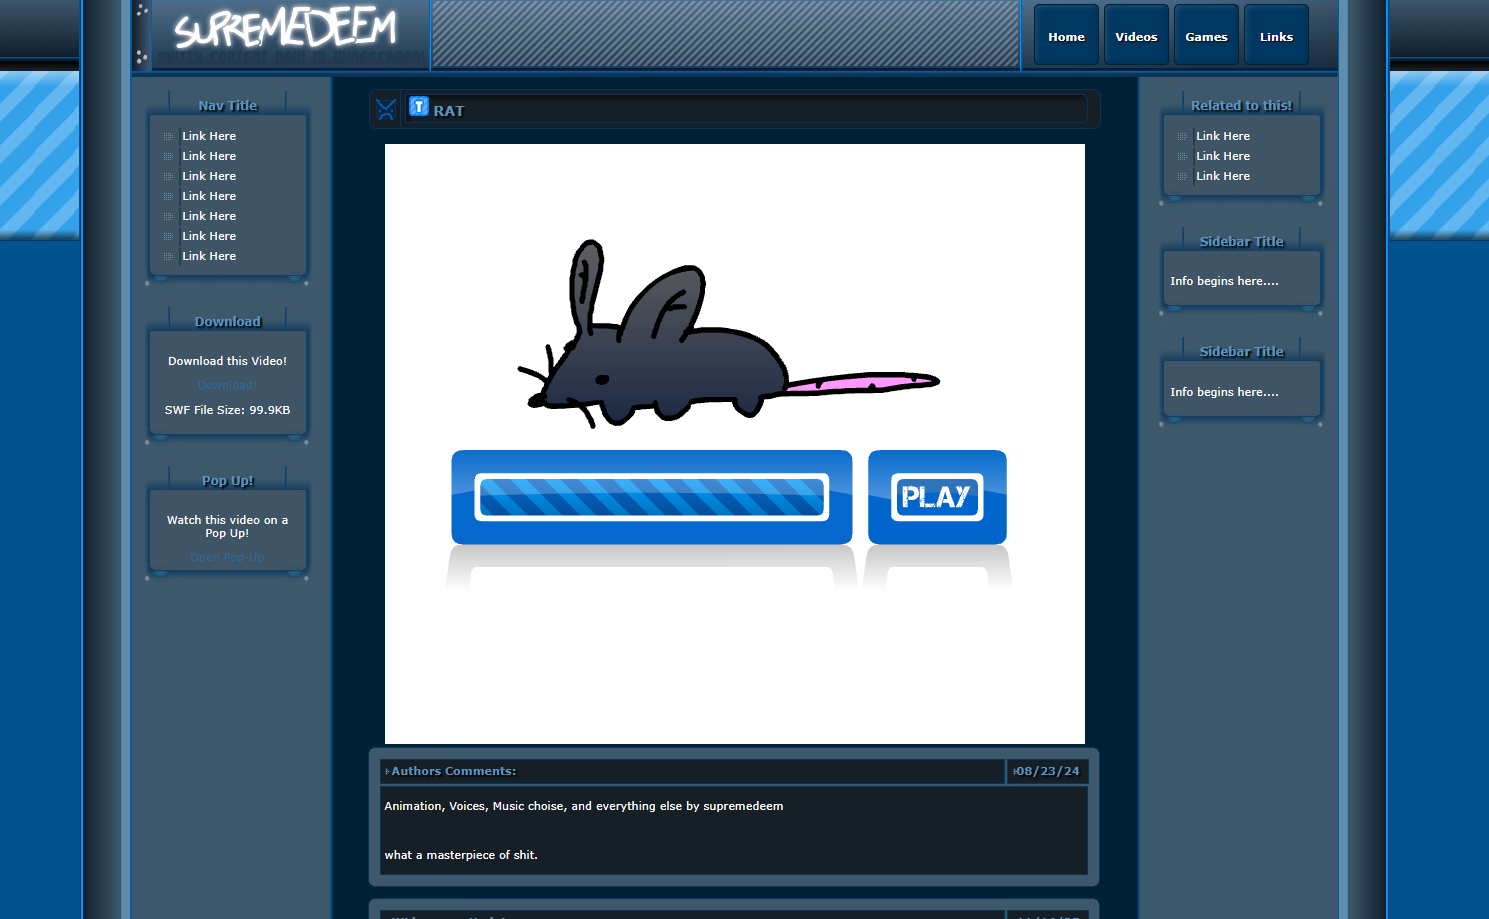Open the Videos menu tab
1489x919 pixels.
click(1136, 37)
